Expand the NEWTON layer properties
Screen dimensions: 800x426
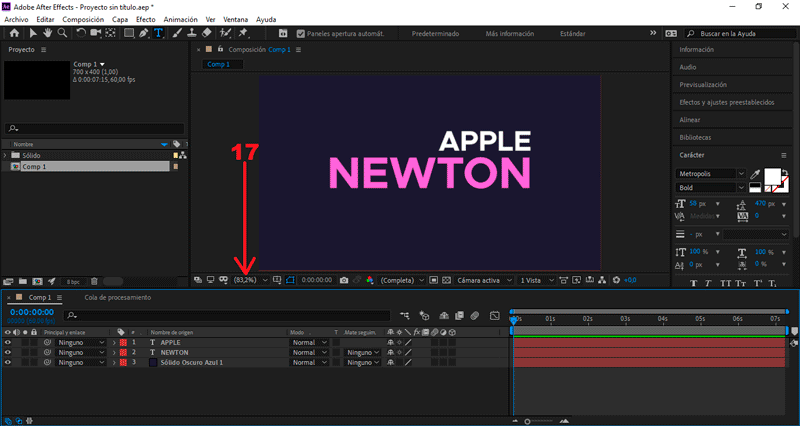(114, 353)
